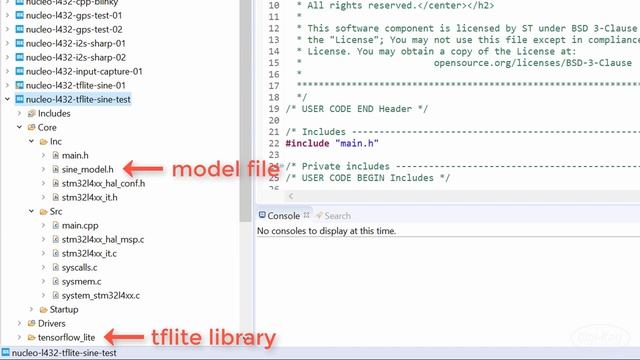Click the stm32l4xx_hal_conf.h file icon
The height and width of the screenshot is (360, 640).
pos(56,184)
